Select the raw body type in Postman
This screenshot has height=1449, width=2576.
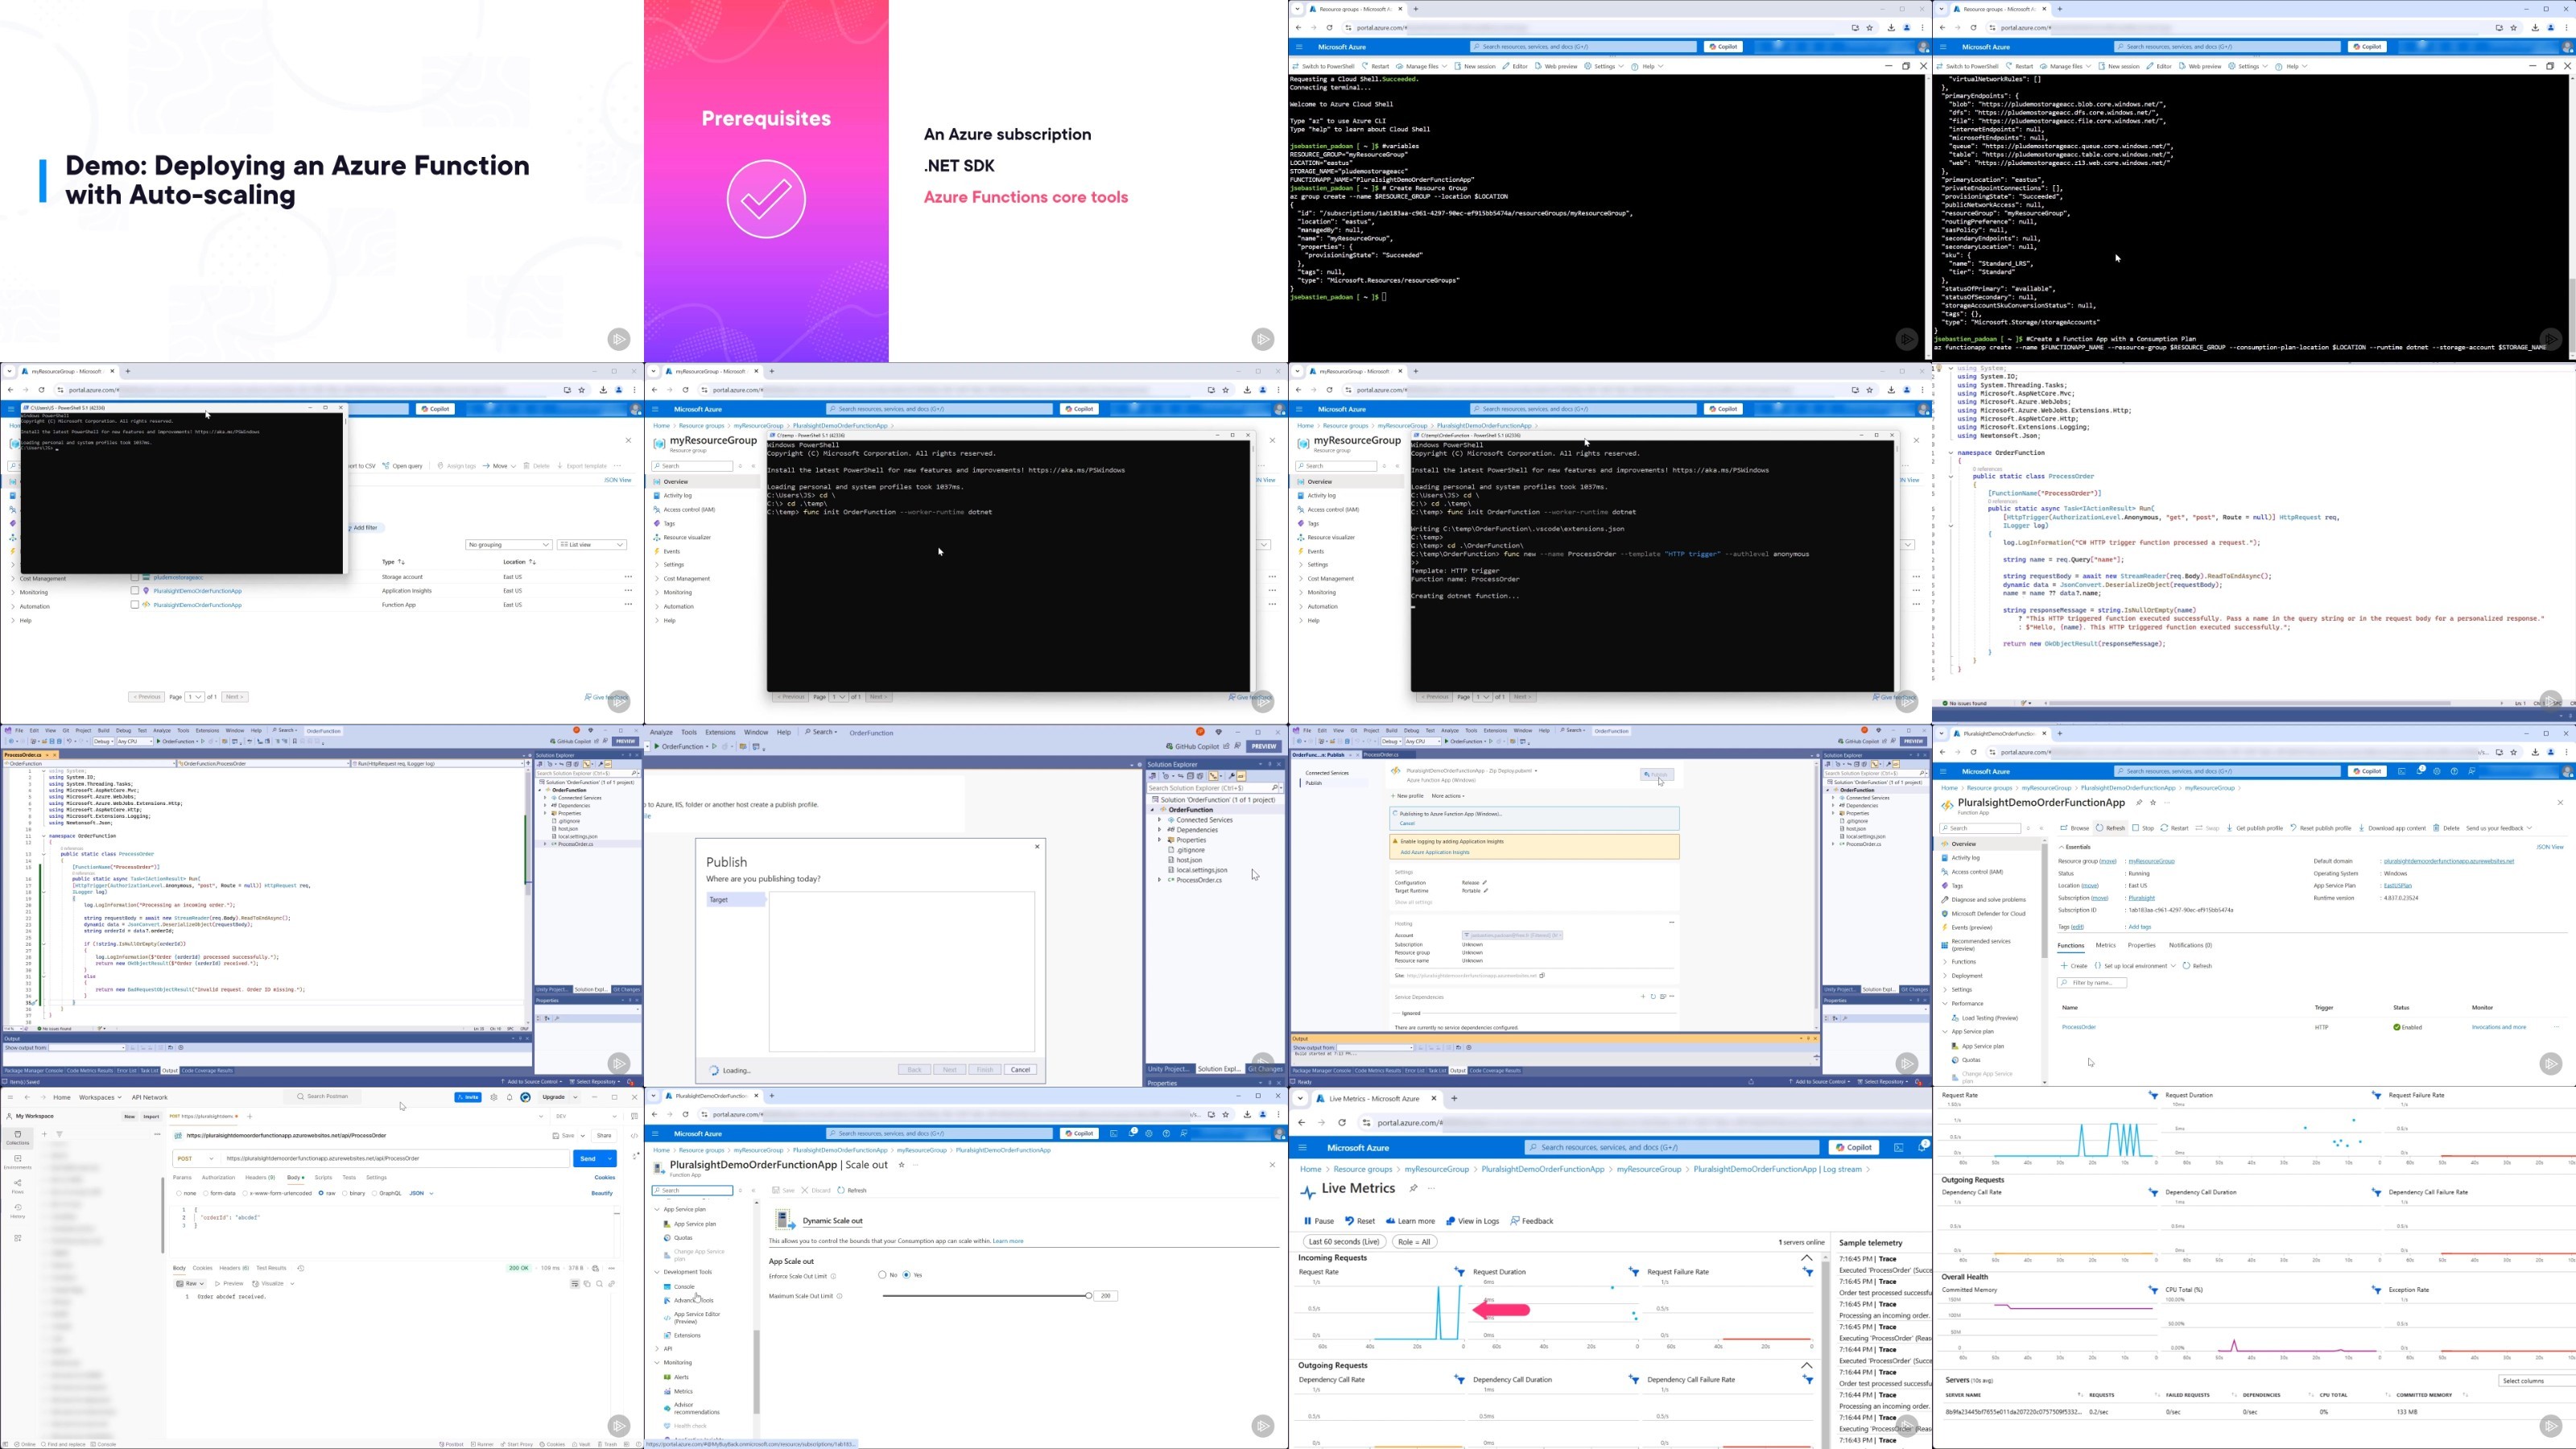(x=327, y=1193)
